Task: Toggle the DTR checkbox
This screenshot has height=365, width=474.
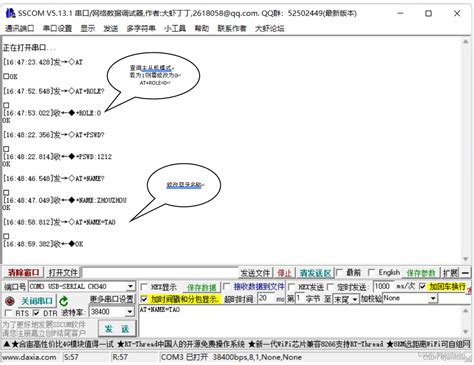Action: (x=36, y=313)
